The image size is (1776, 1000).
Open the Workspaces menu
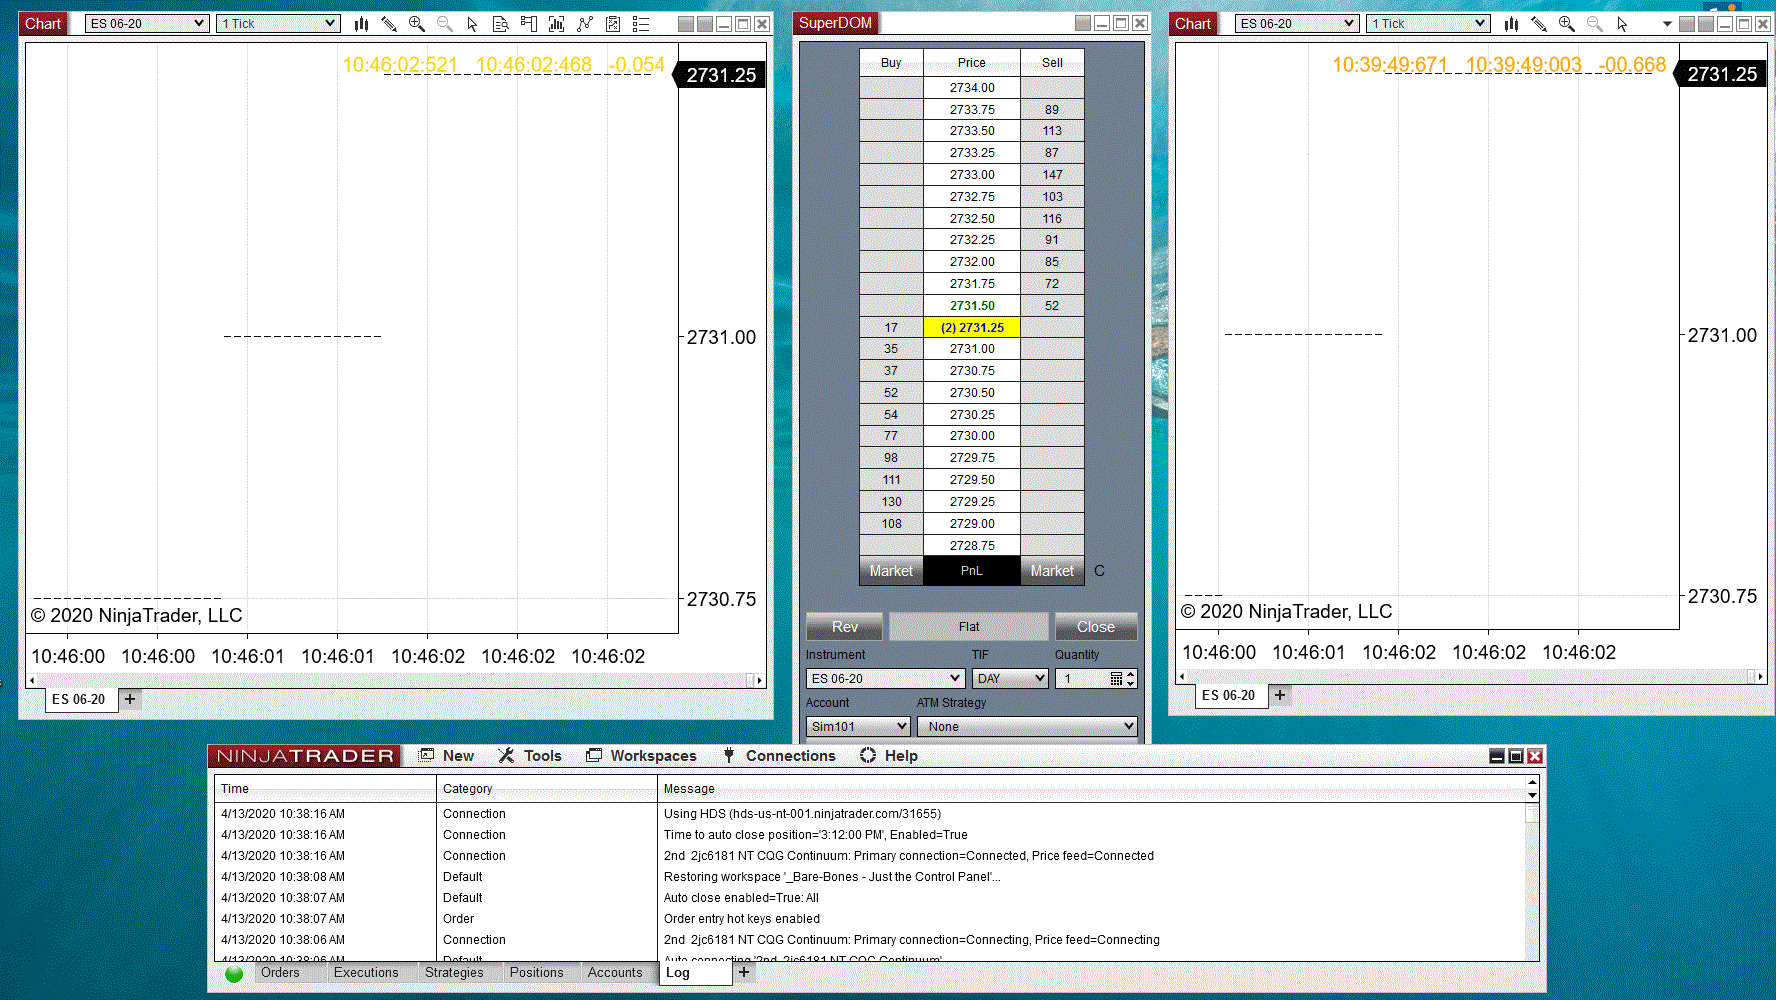tap(641, 756)
